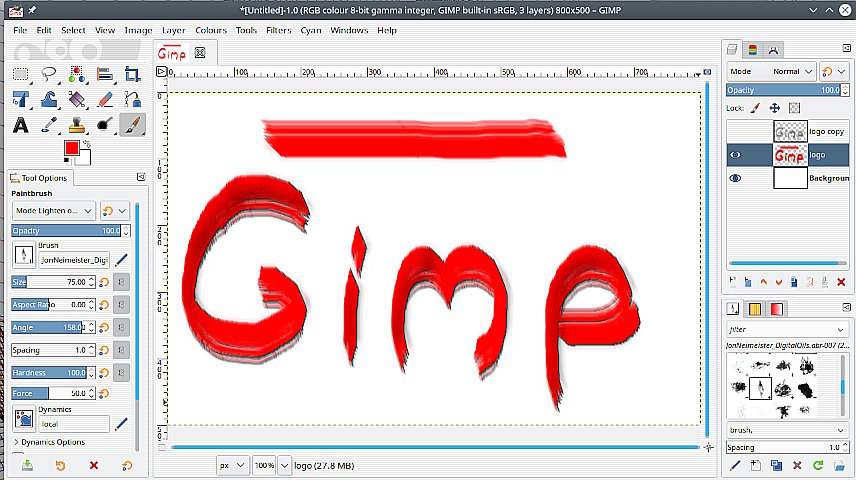Hide the Background layer
856x480 pixels.
pos(735,178)
